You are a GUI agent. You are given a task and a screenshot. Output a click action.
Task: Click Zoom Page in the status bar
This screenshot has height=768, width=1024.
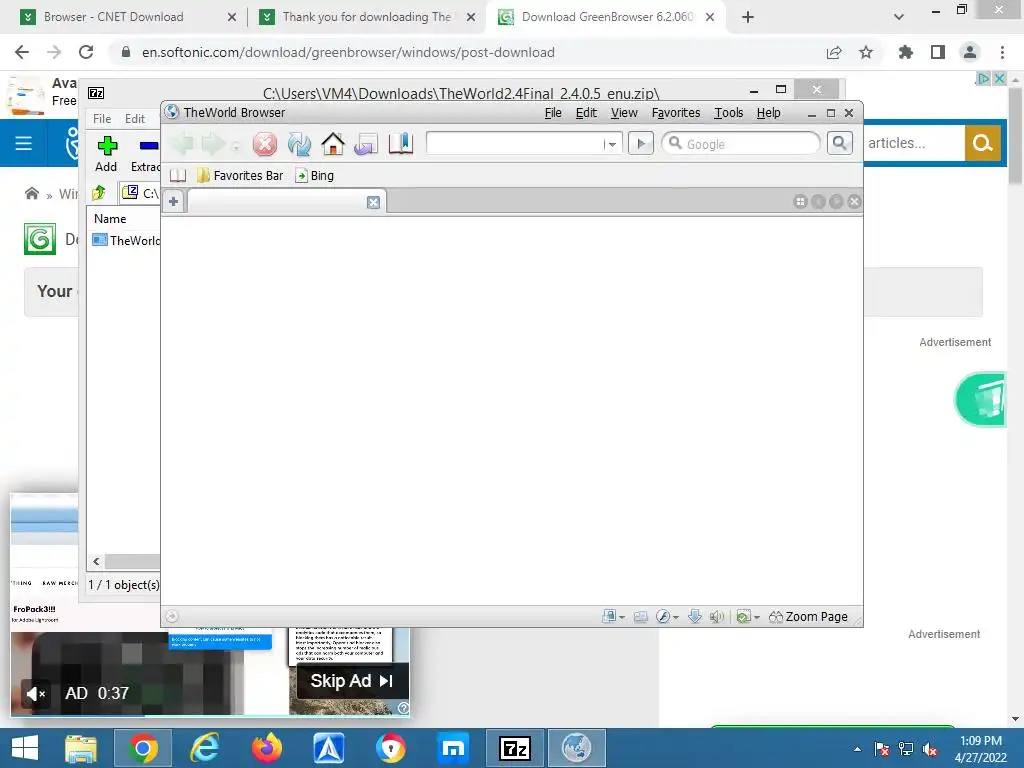coord(808,616)
